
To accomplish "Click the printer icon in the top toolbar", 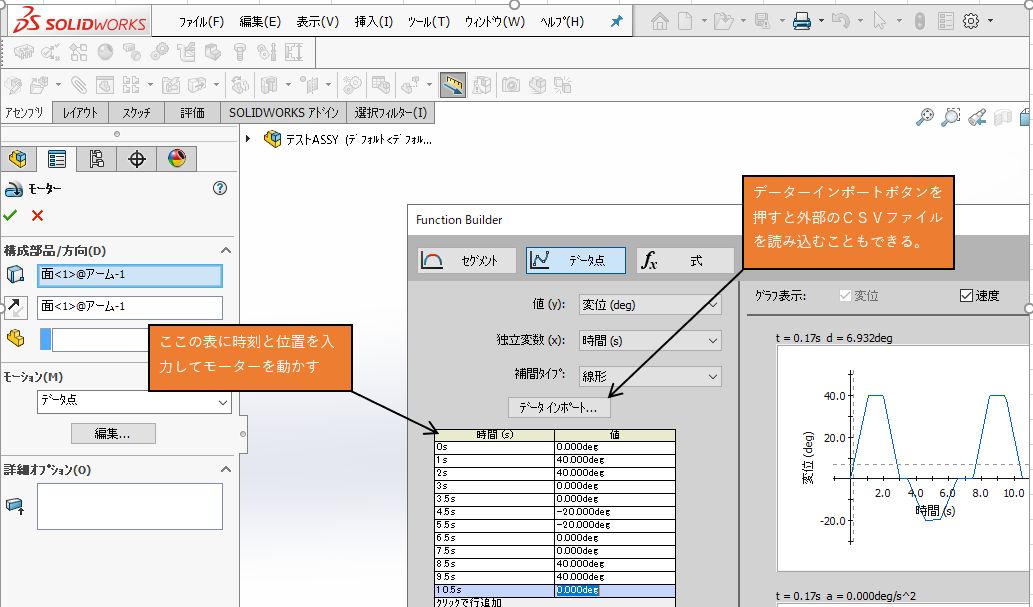I will 801,21.
